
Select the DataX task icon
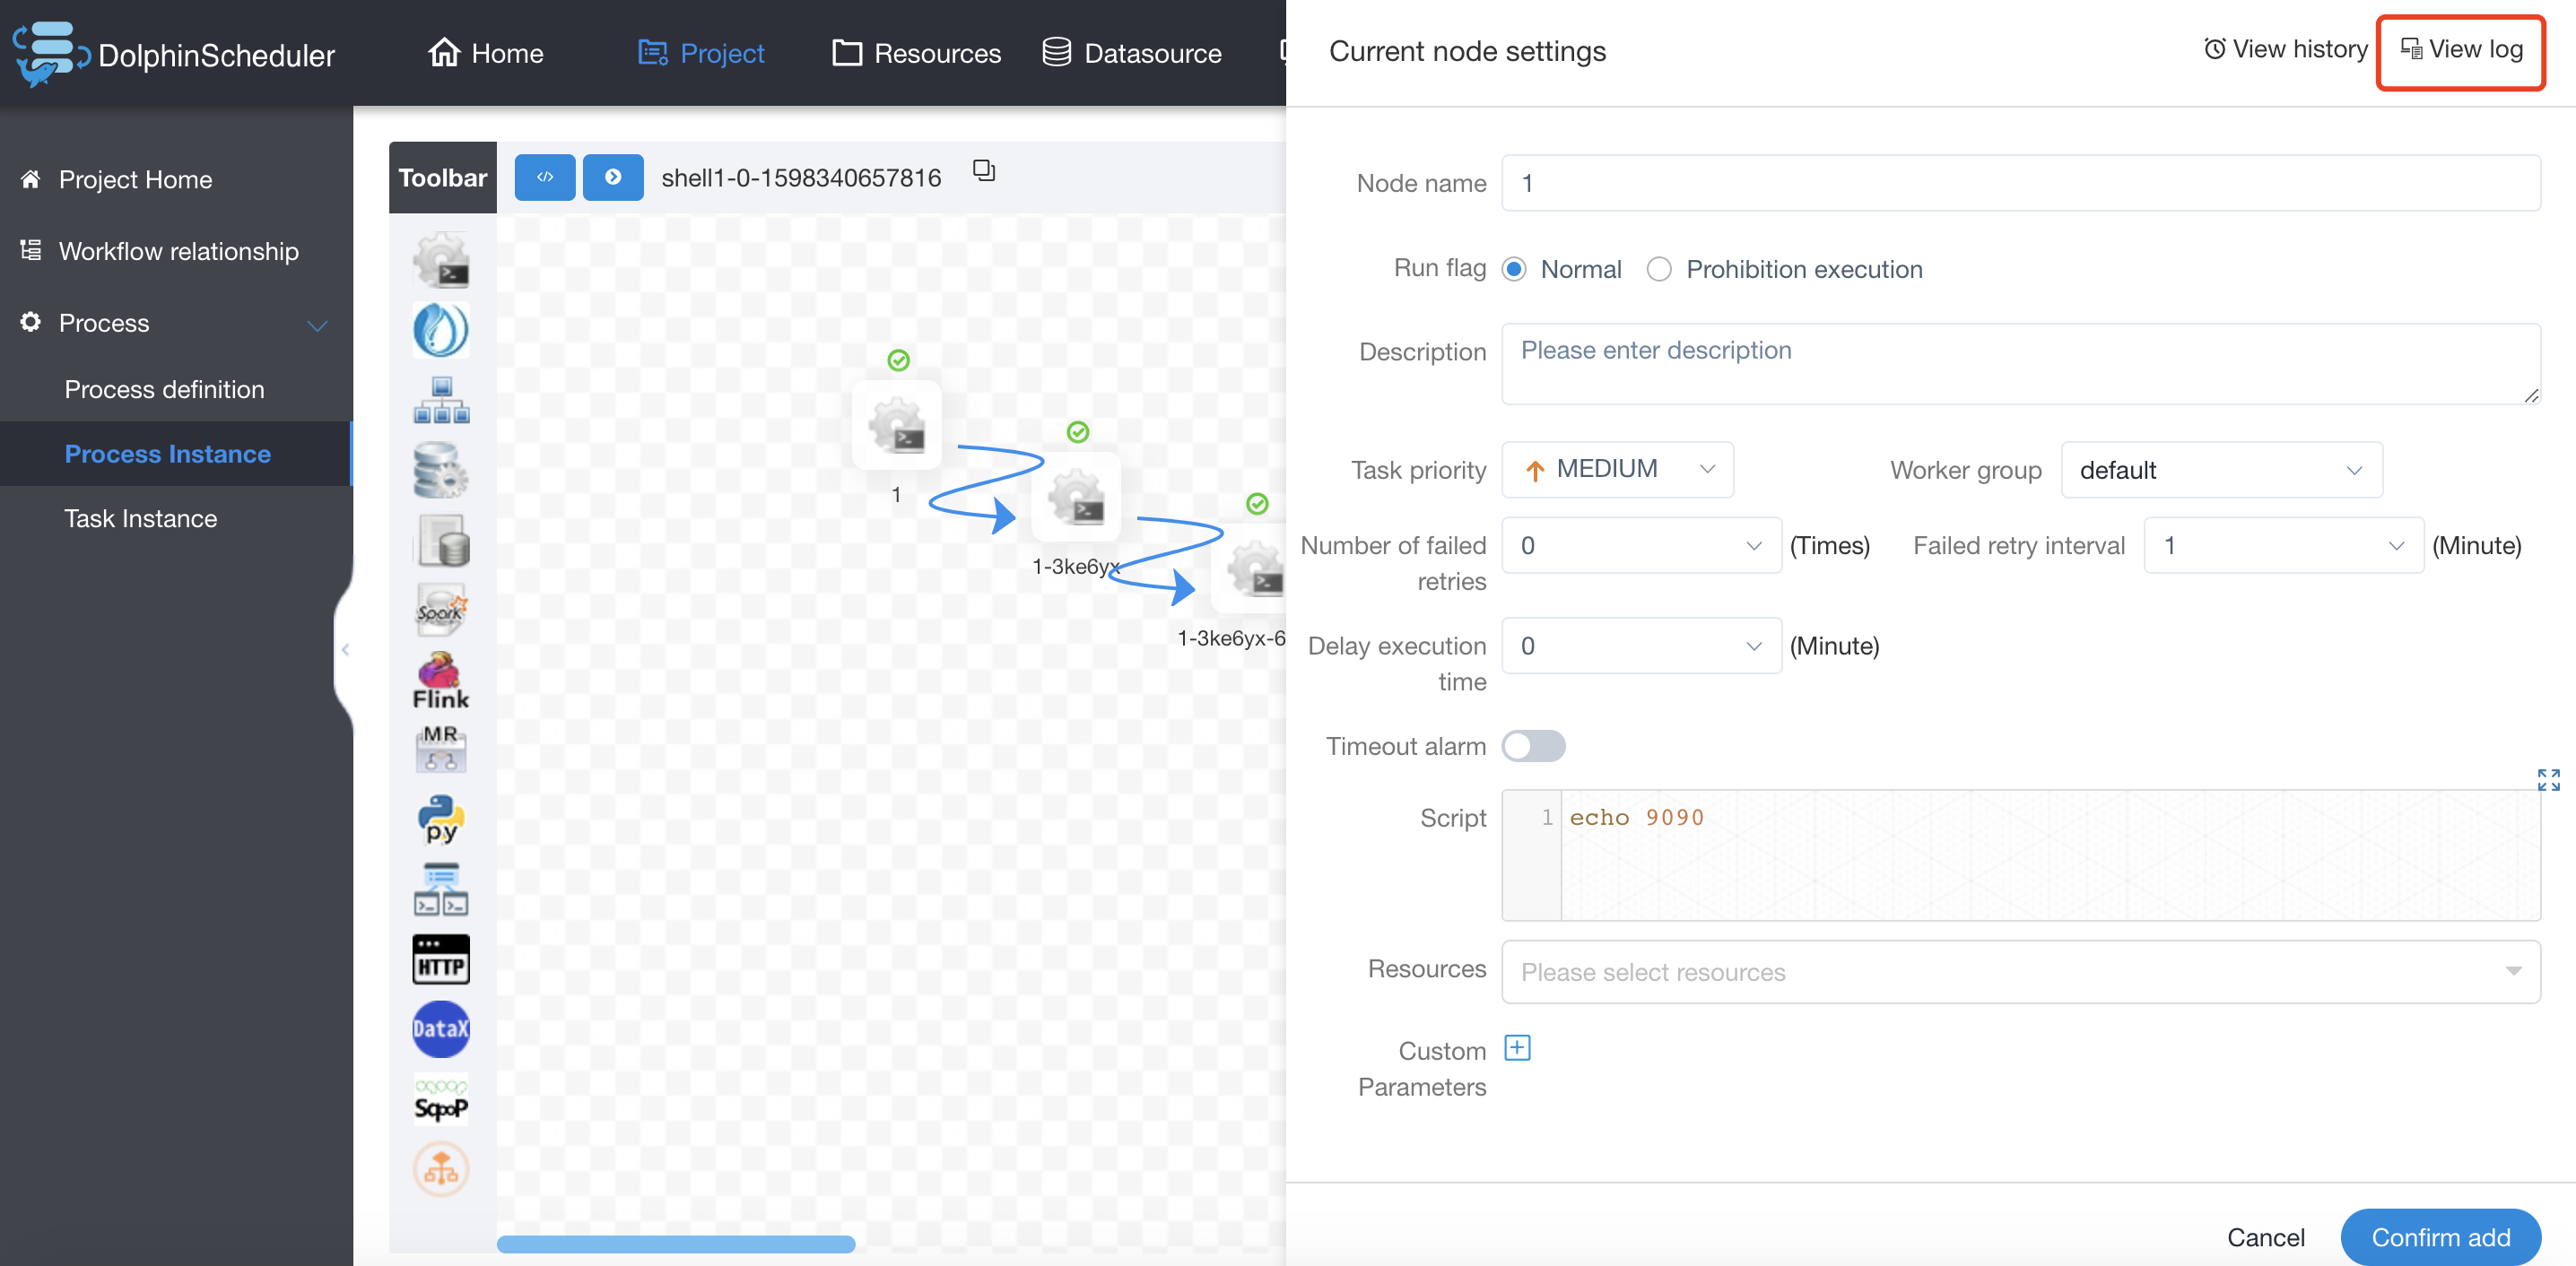pos(441,1028)
